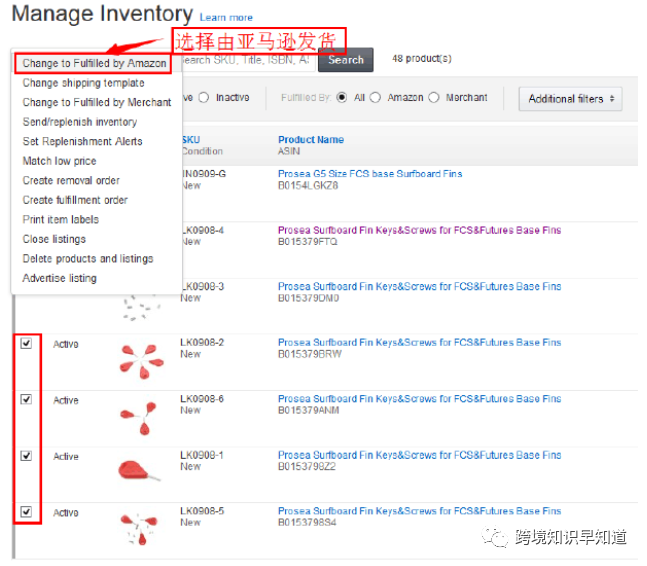Open Prosea G5 Size FCS base Surfboard Fins
Viewport: 647px width, 566px height.
click(x=370, y=174)
